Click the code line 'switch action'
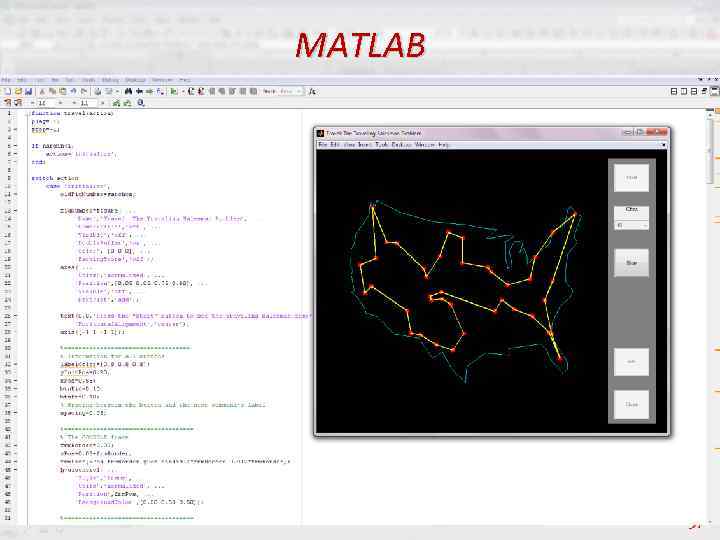 (55, 178)
